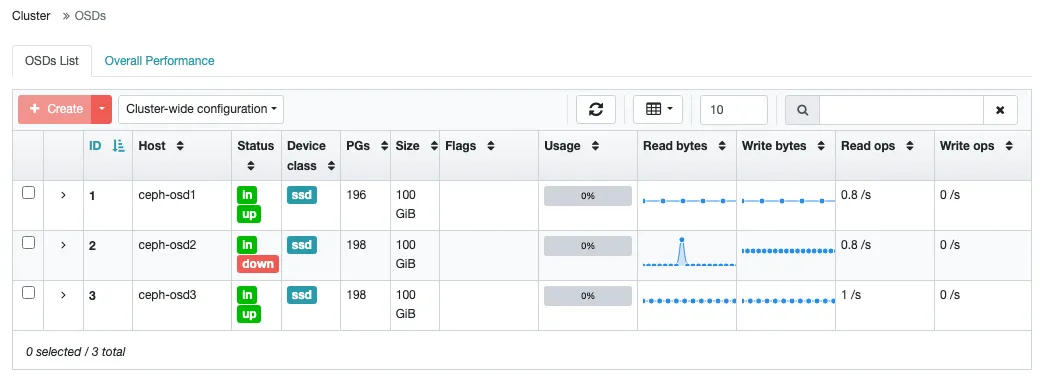
Task: Sort table by Status column
Action: tap(251, 166)
